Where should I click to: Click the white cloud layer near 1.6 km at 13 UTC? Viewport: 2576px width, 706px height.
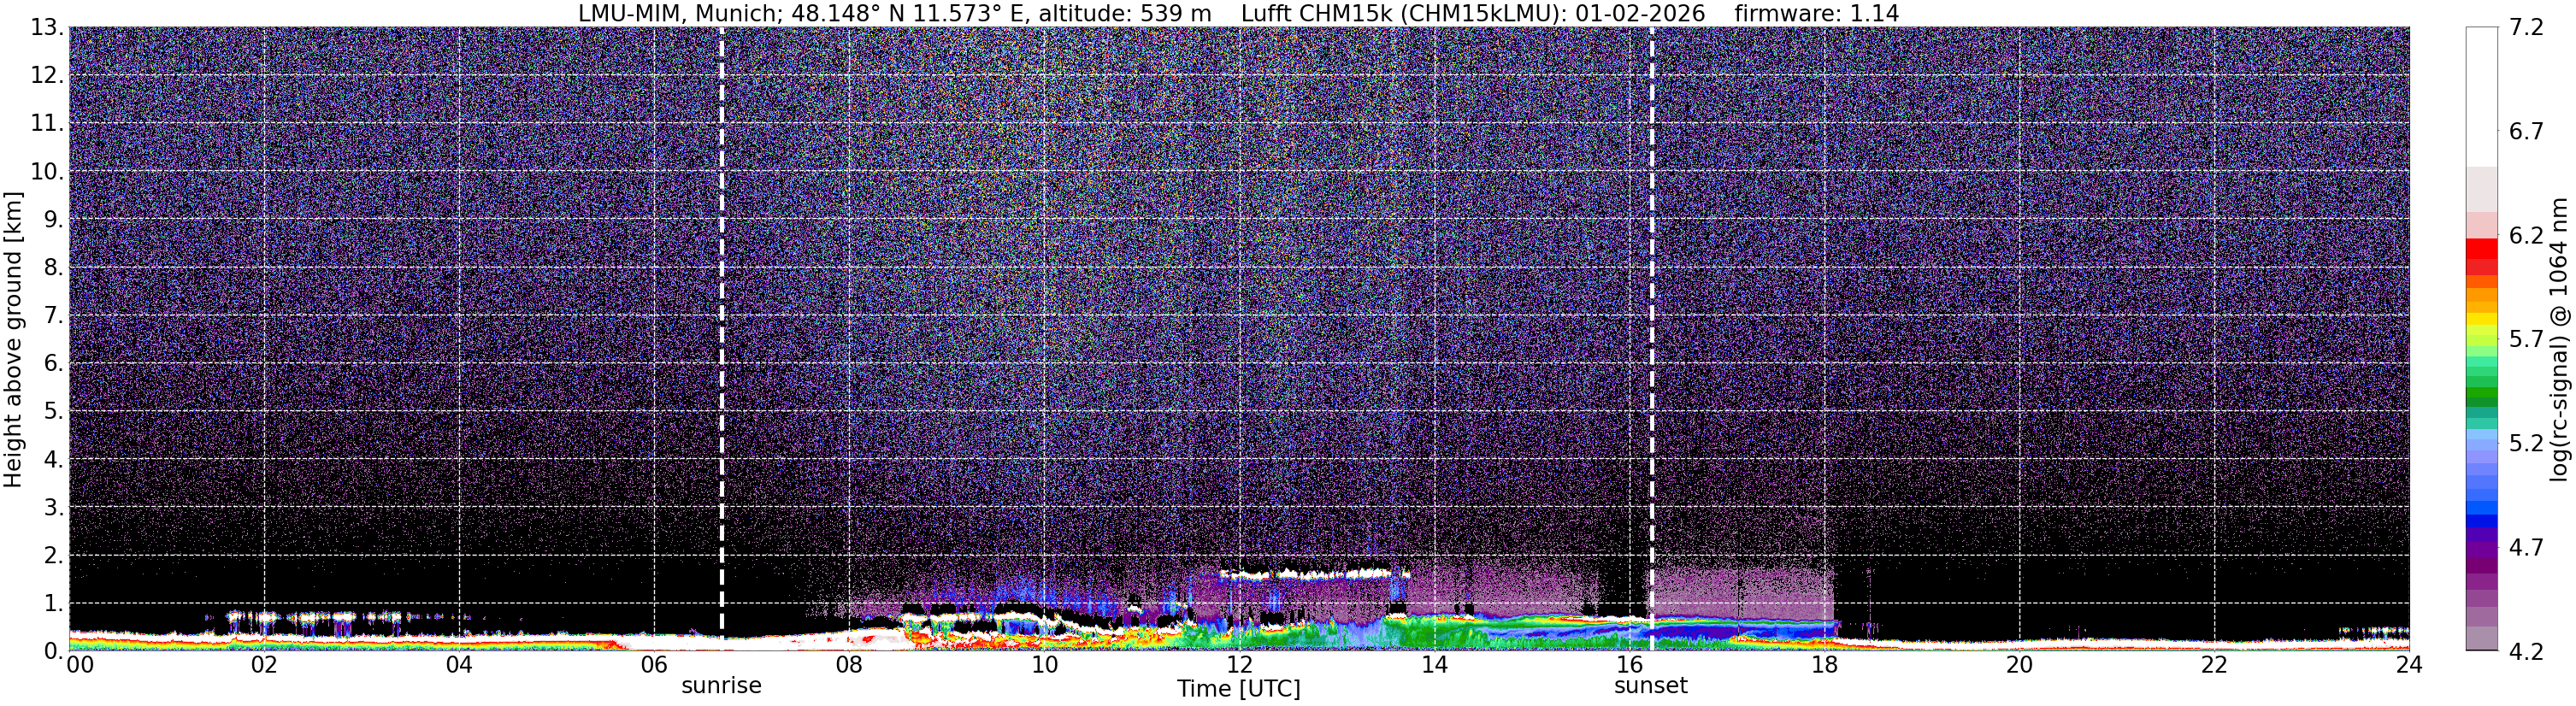click(x=1315, y=574)
